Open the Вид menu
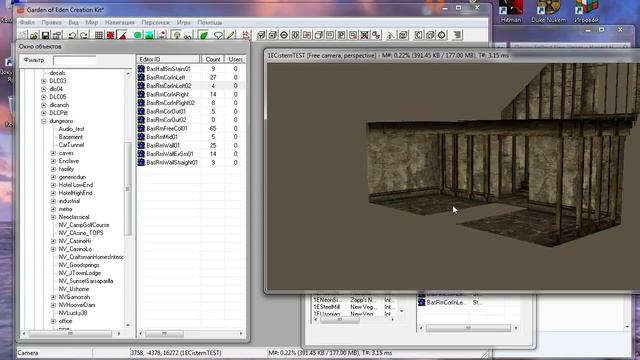The height and width of the screenshot is (360, 640). [x=73, y=22]
